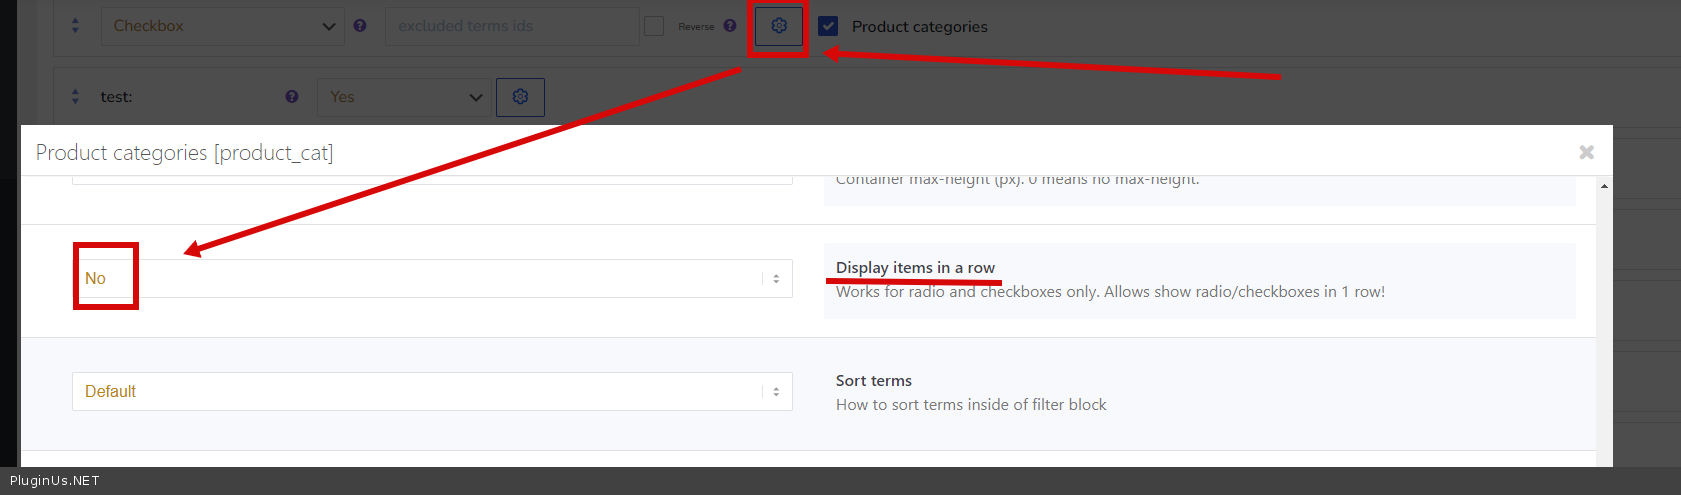Click the Display items in a row label
The image size is (1681, 495).
tap(915, 268)
